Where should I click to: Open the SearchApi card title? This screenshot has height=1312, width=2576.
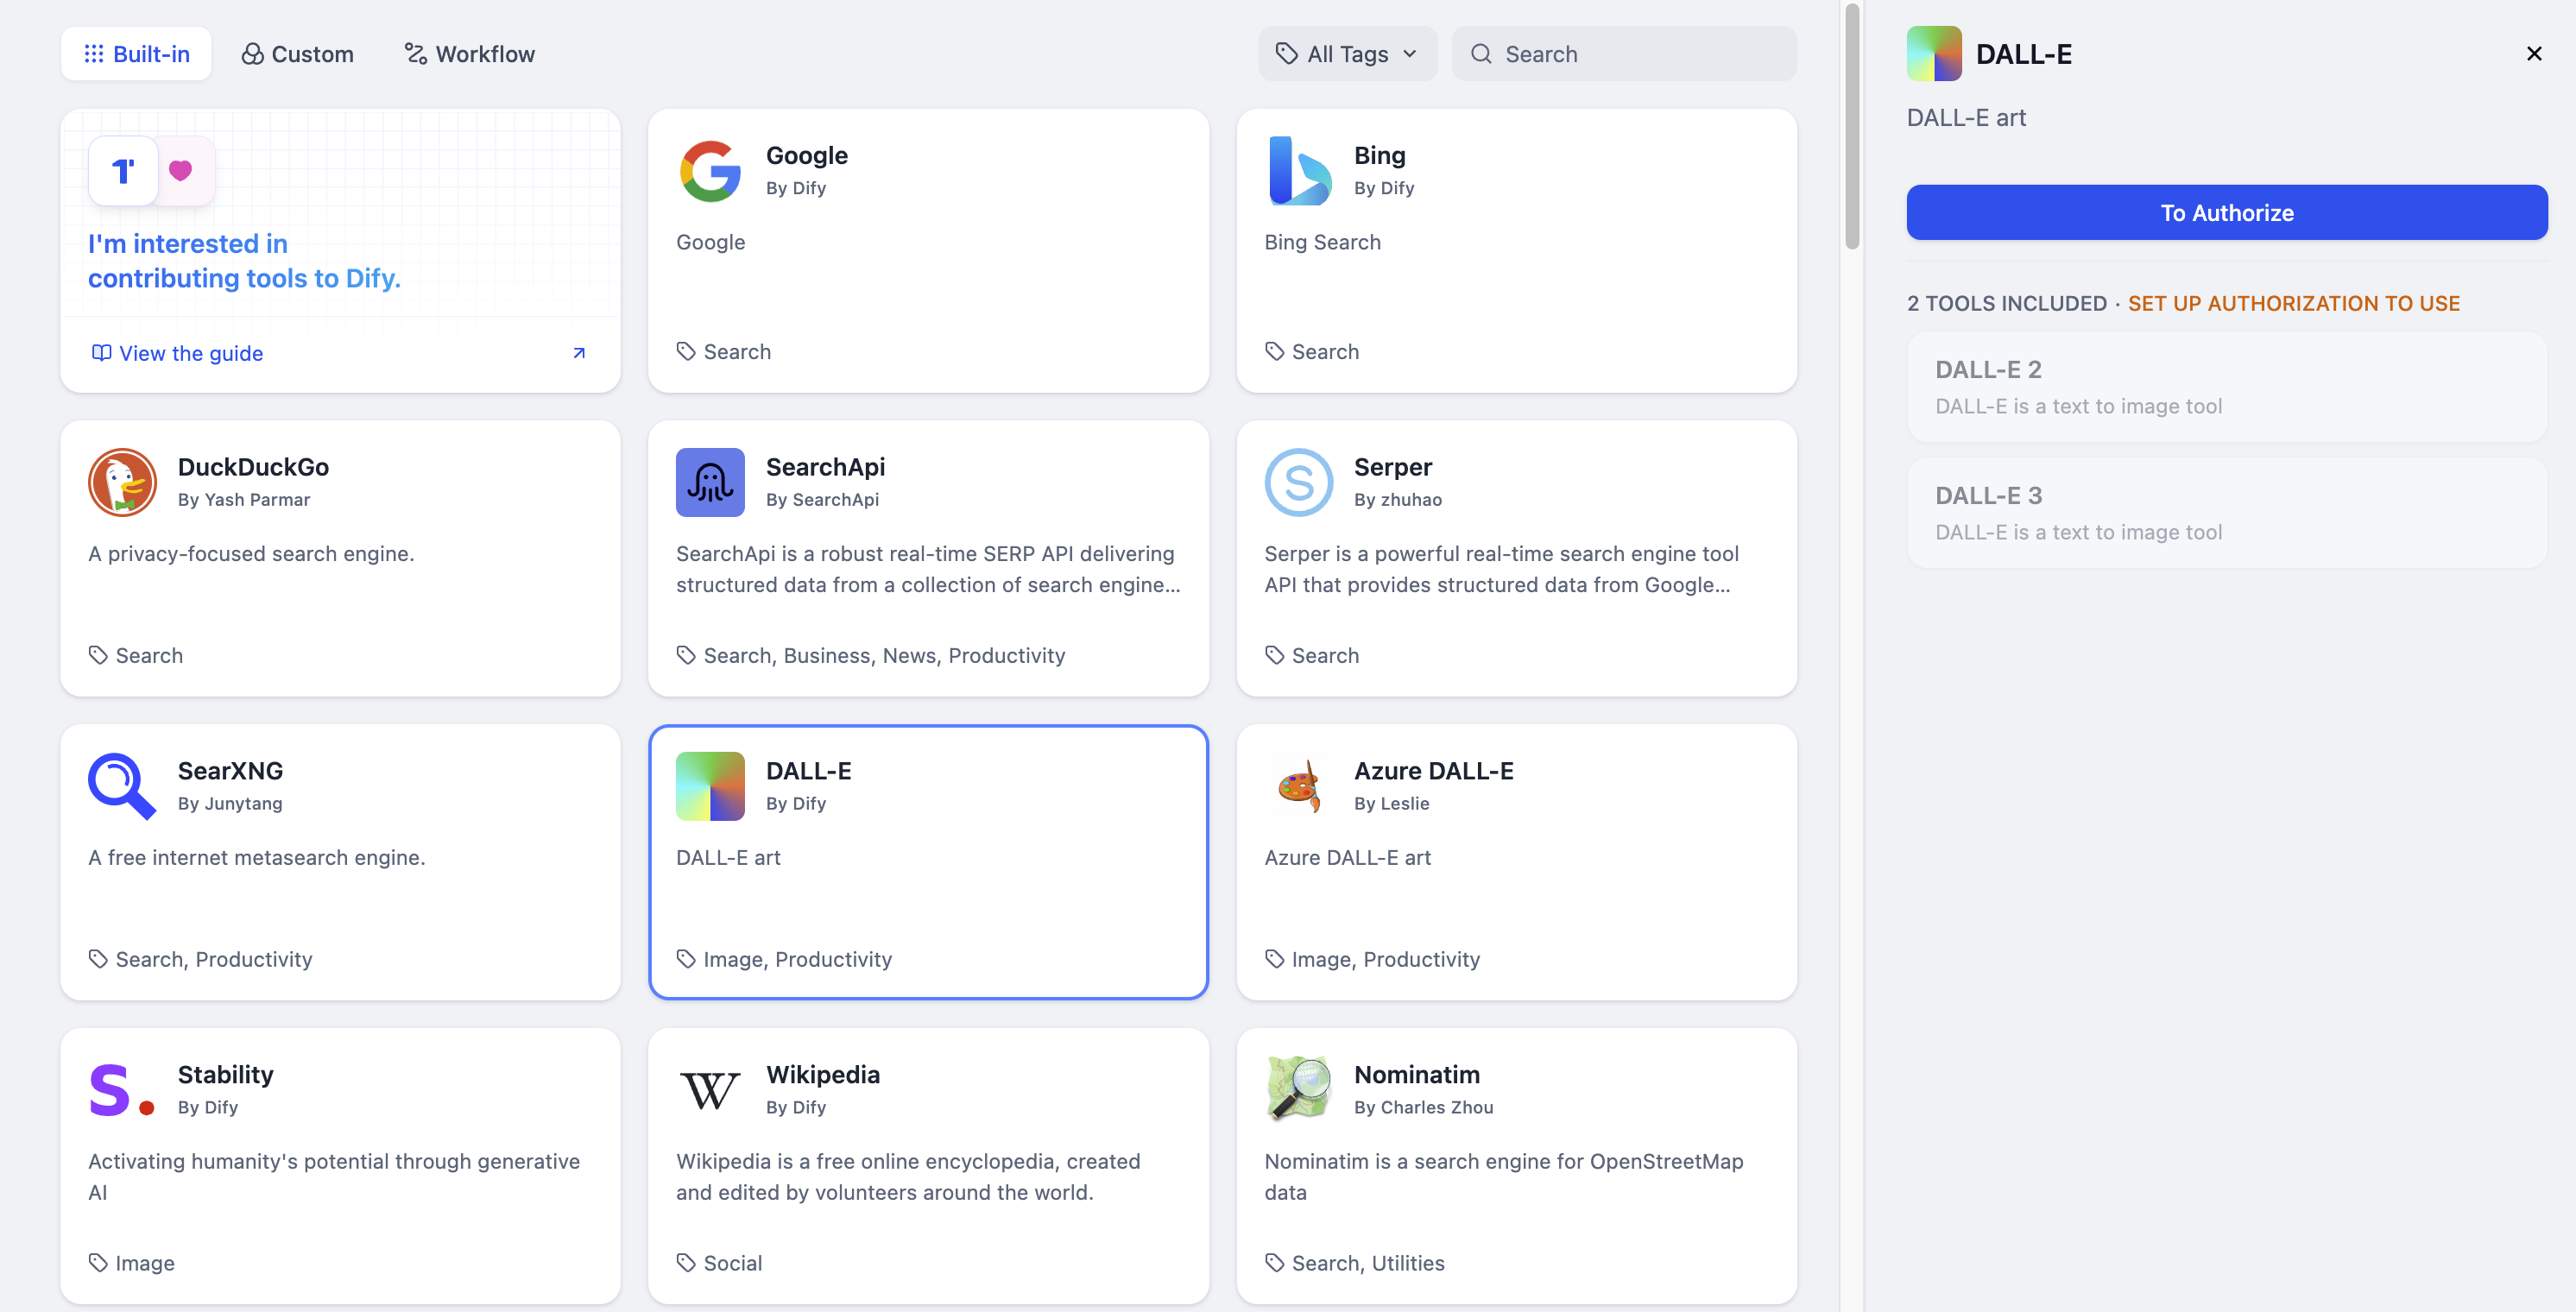point(825,466)
